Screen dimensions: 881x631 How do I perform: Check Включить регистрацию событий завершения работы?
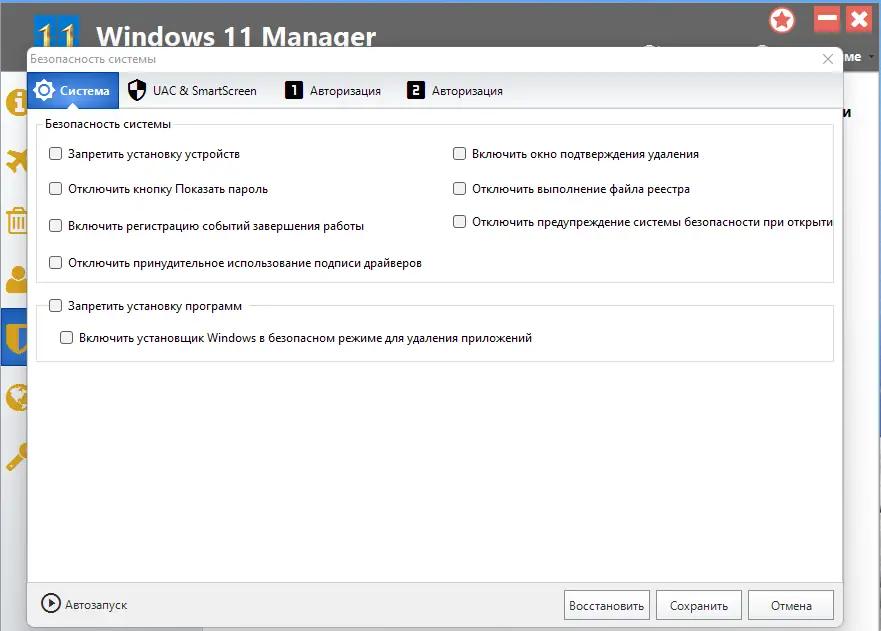click(x=55, y=225)
